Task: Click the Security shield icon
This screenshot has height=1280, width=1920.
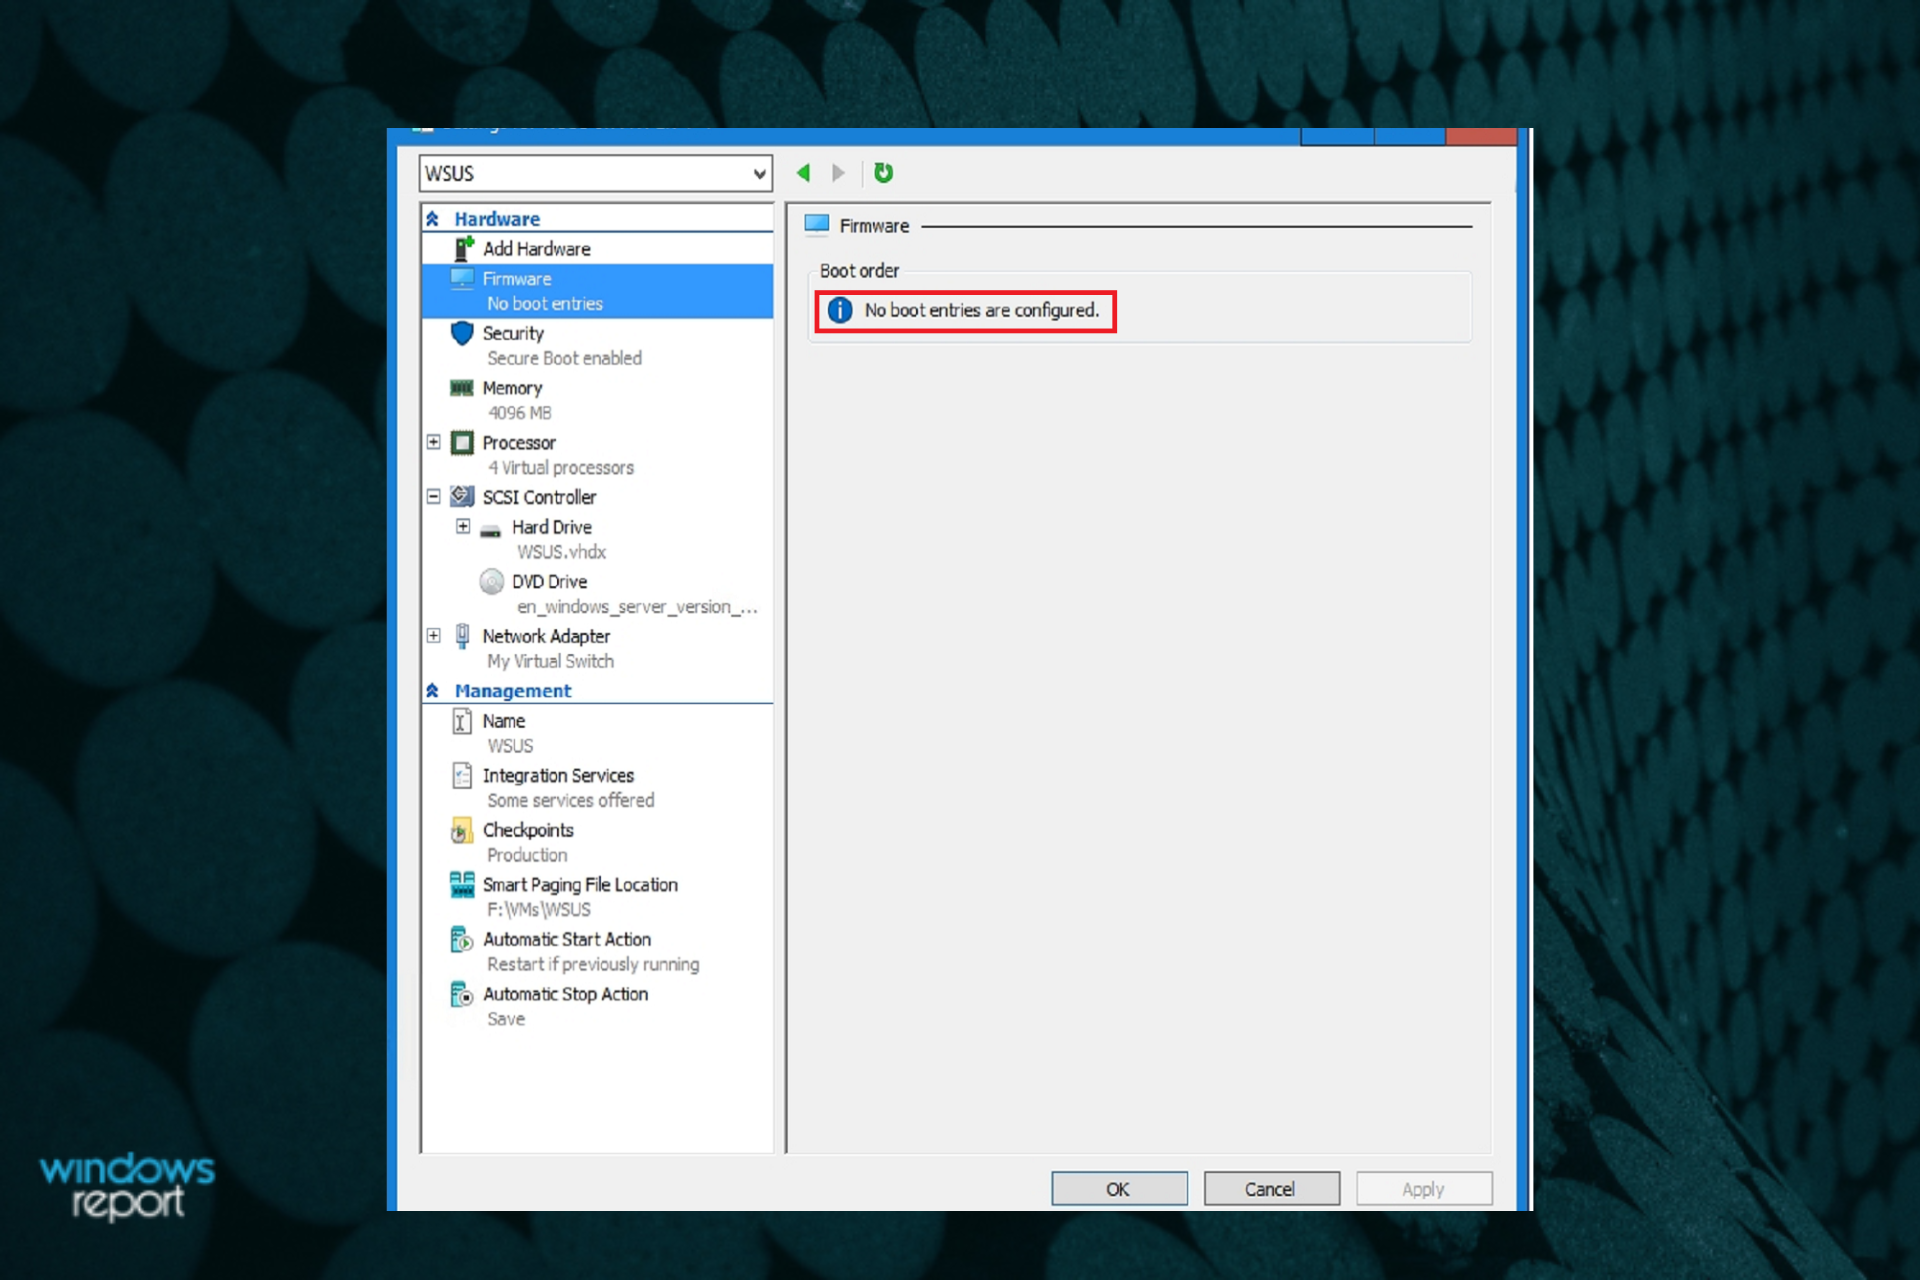Action: point(462,333)
